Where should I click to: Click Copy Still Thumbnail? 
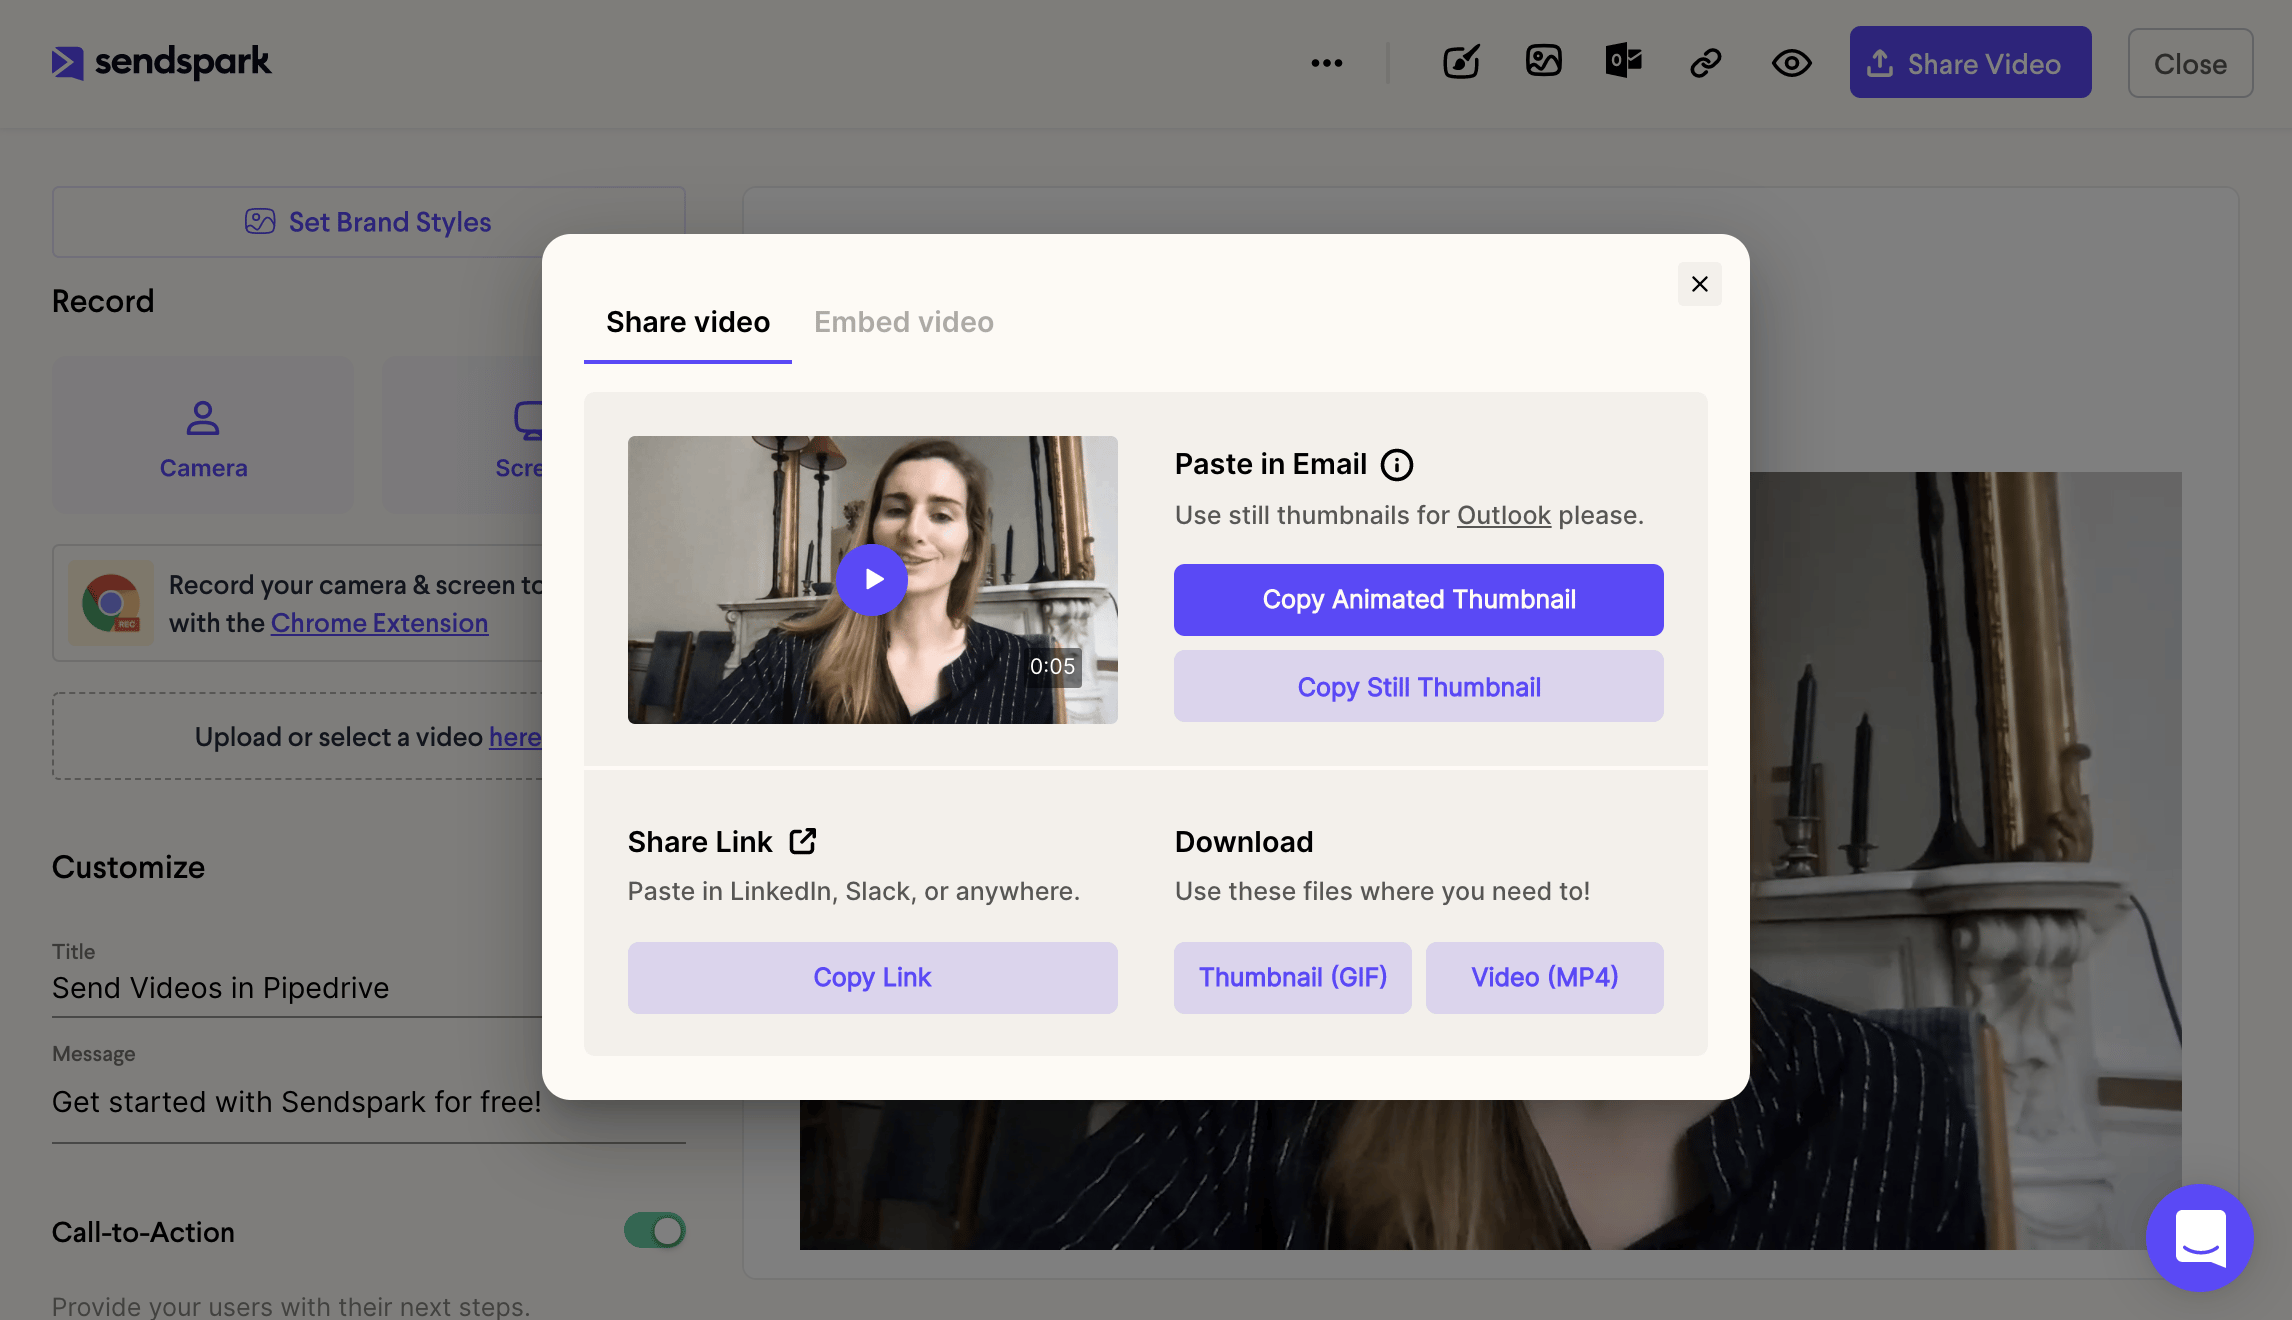pos(1419,687)
